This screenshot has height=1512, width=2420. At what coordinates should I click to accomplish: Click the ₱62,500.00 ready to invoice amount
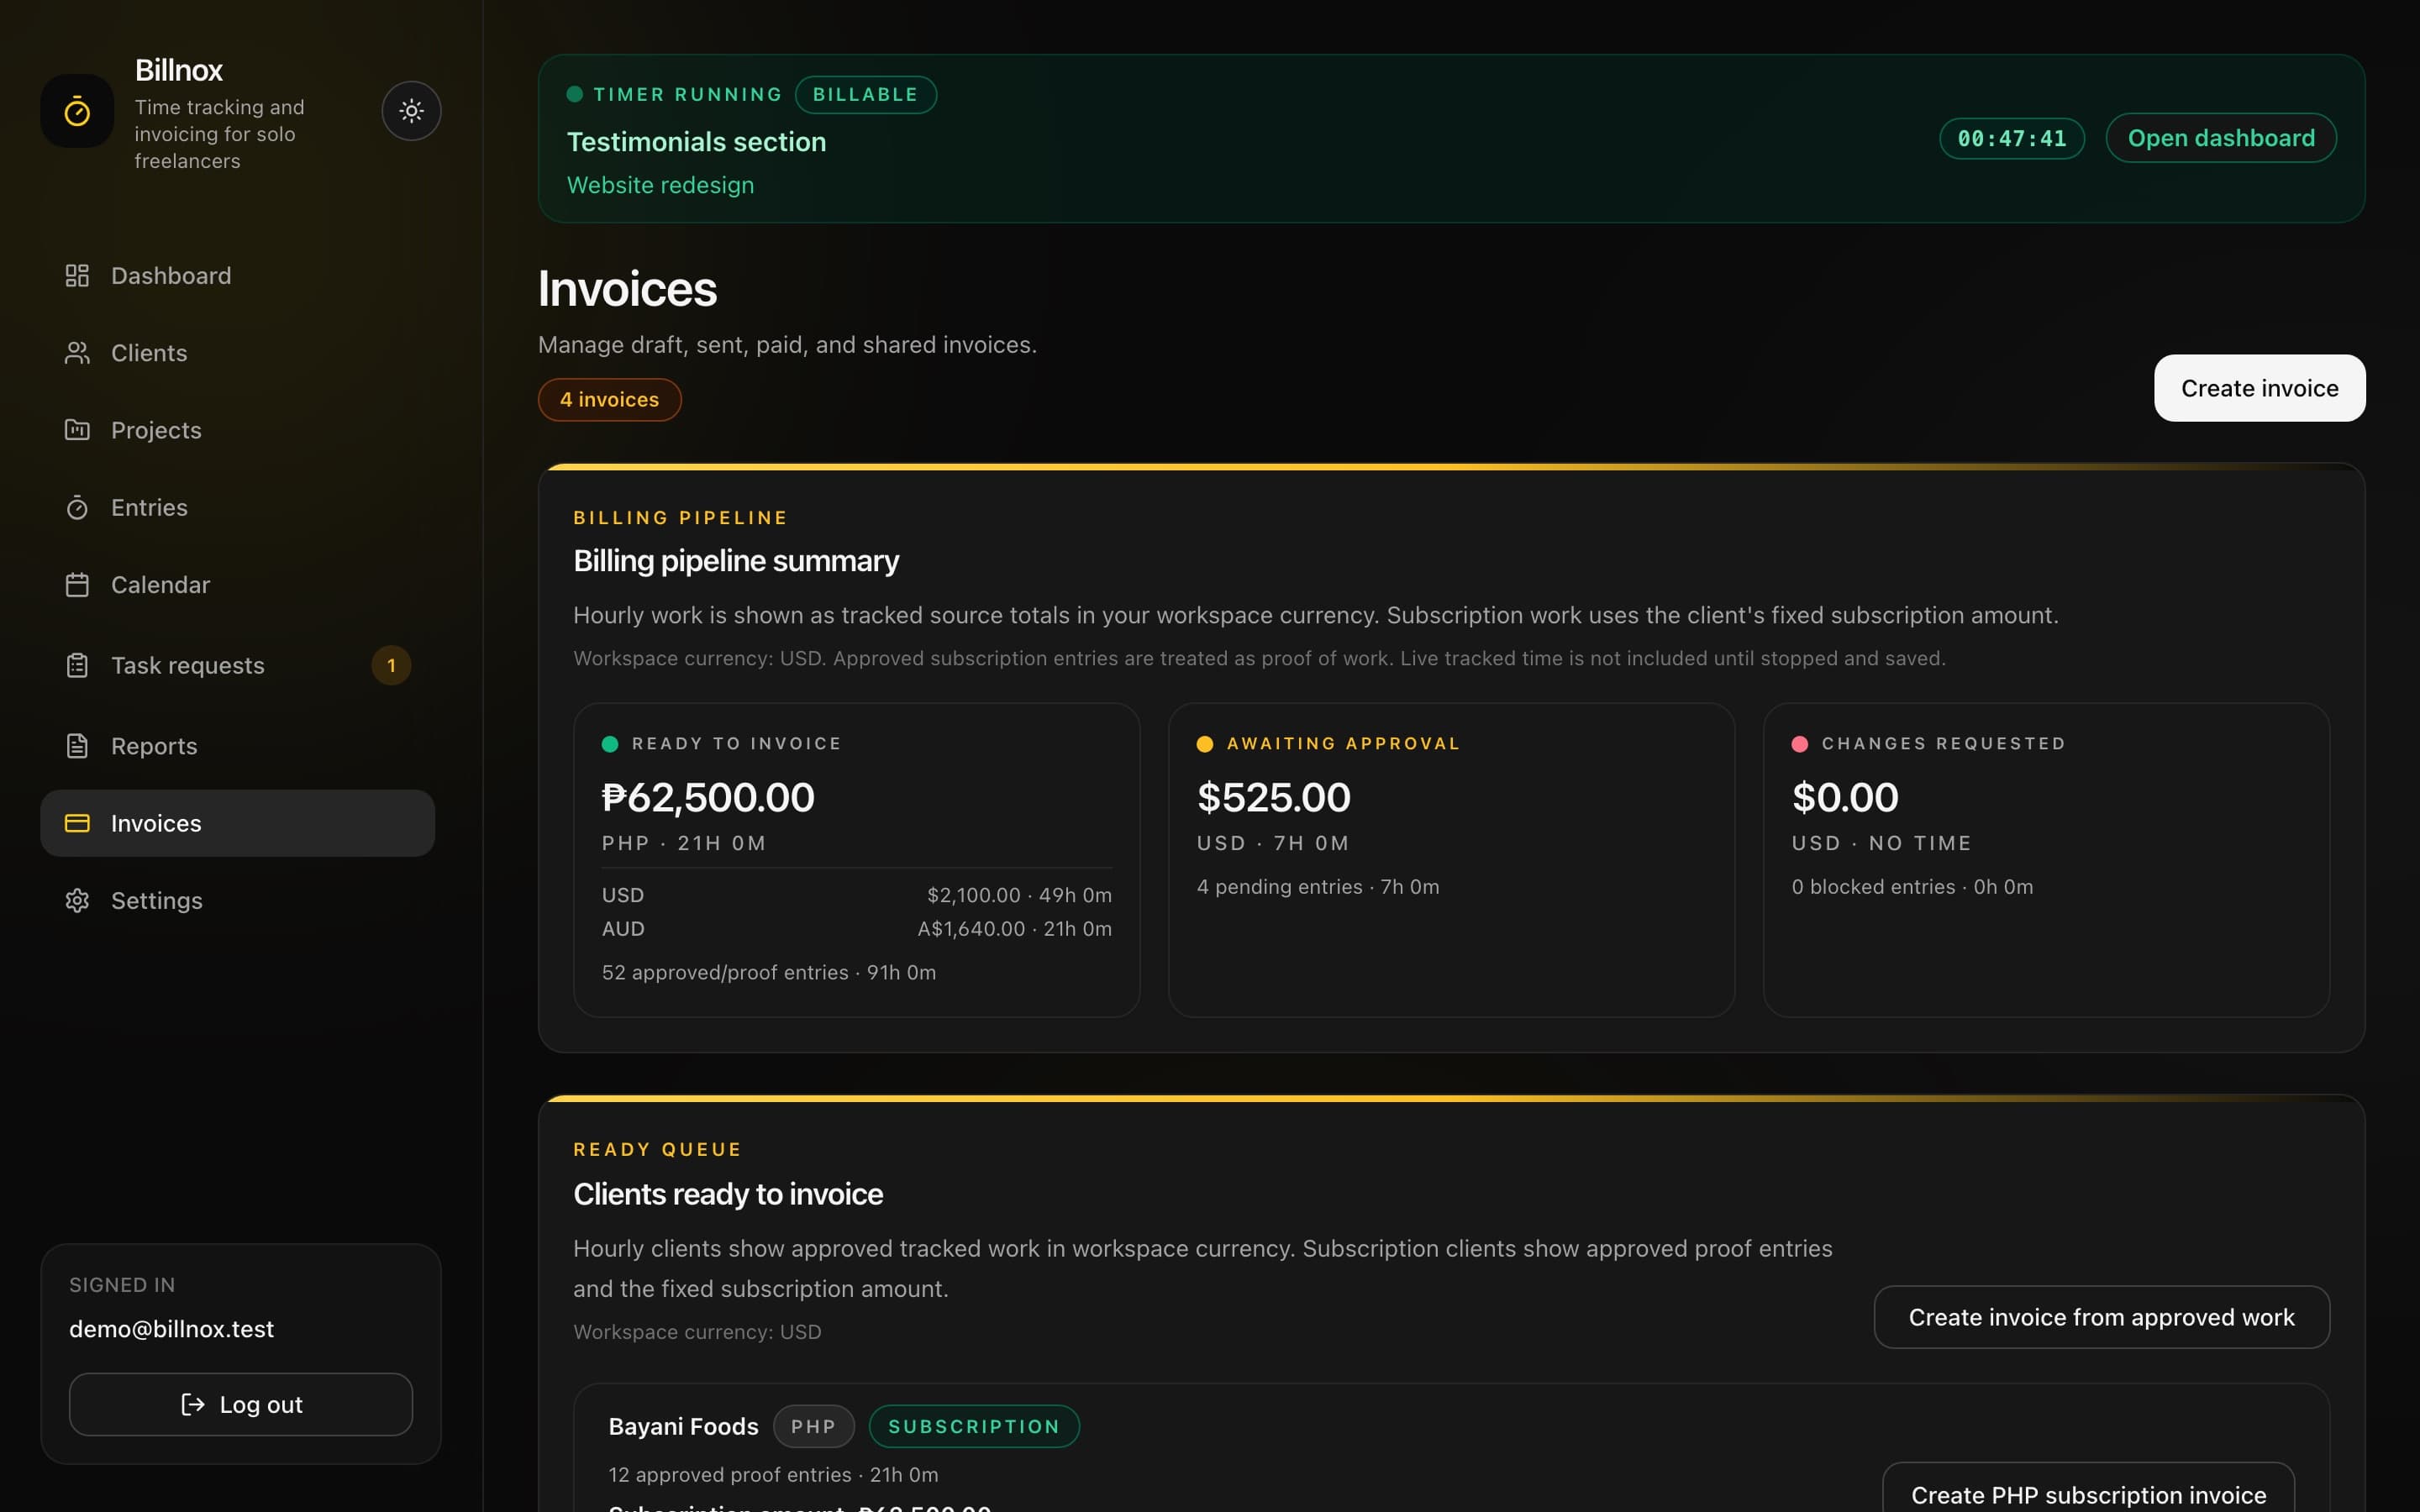coord(708,797)
